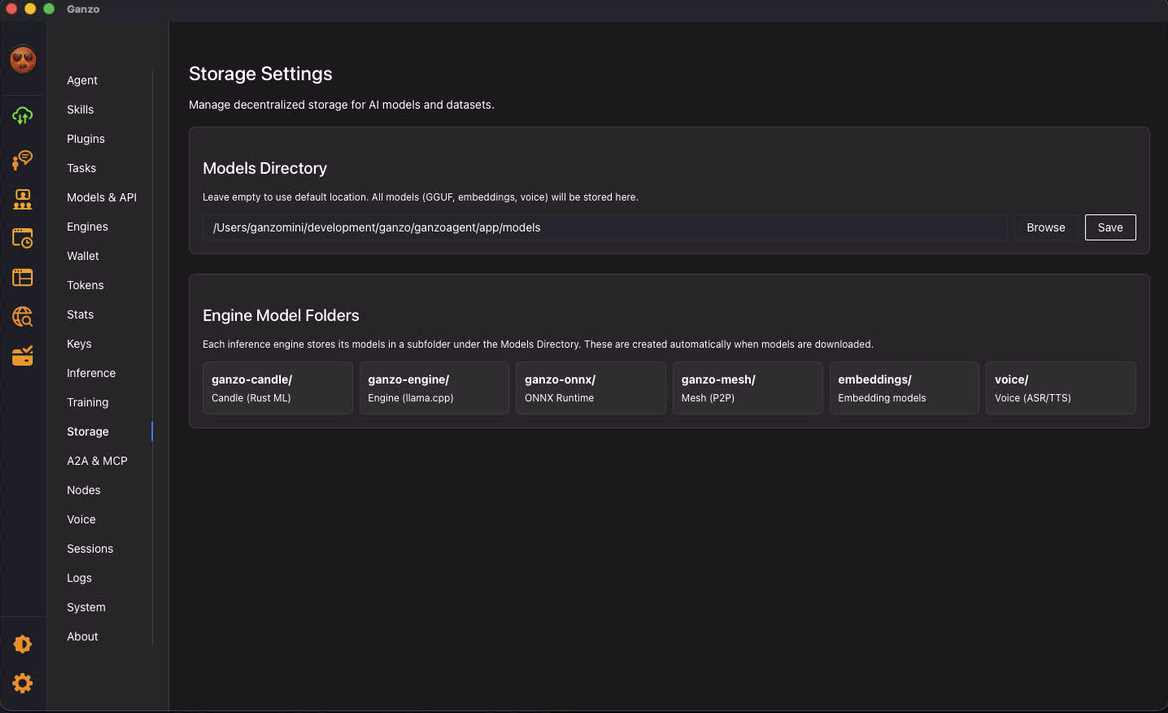
Task: Toggle the theme brightness icon
Action: click(22, 644)
